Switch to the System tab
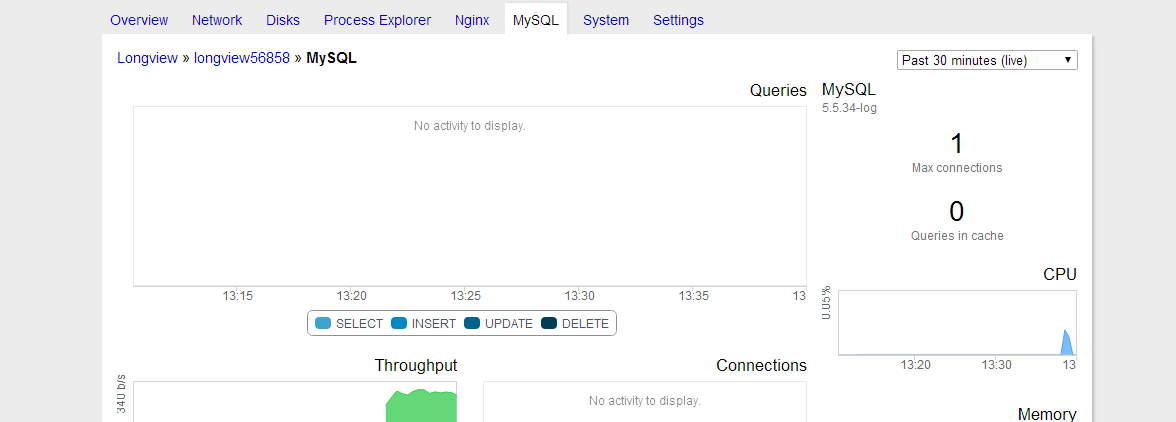1176x422 pixels. 606,20
